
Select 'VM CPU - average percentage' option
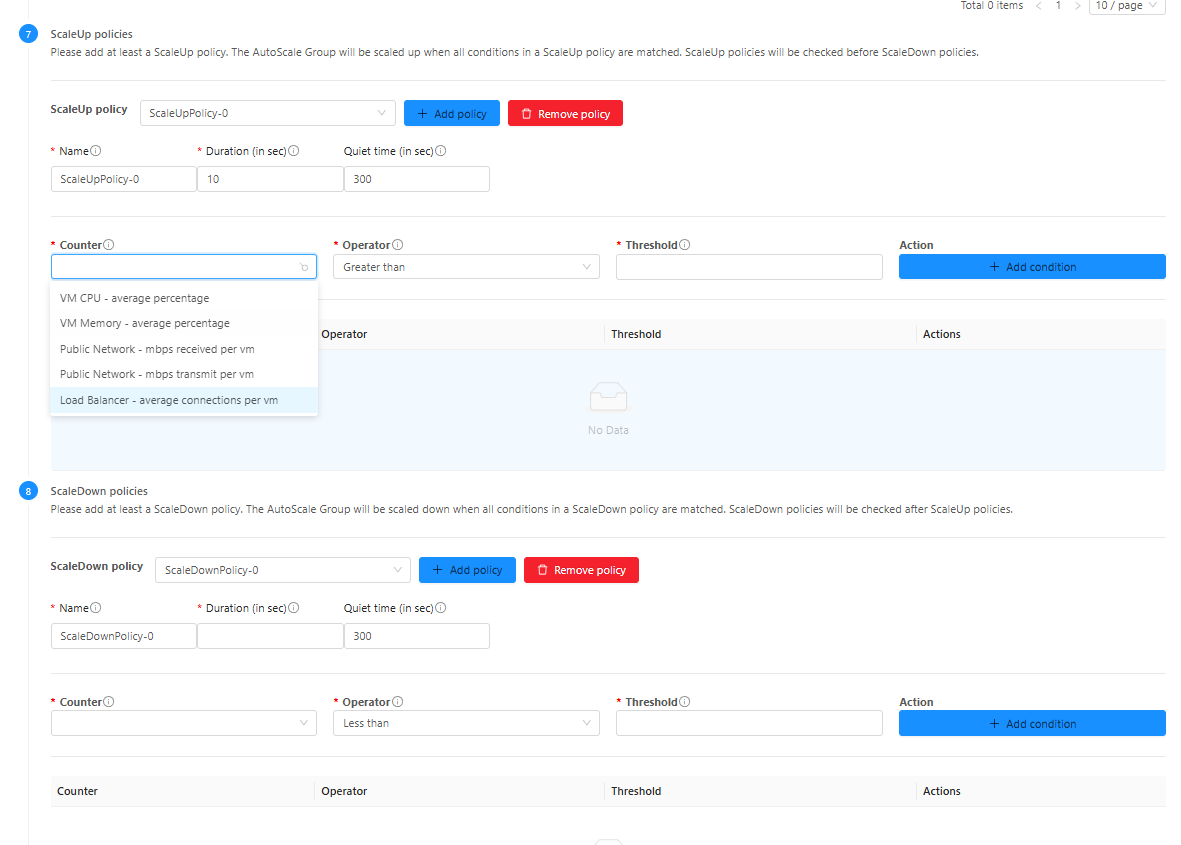click(135, 298)
